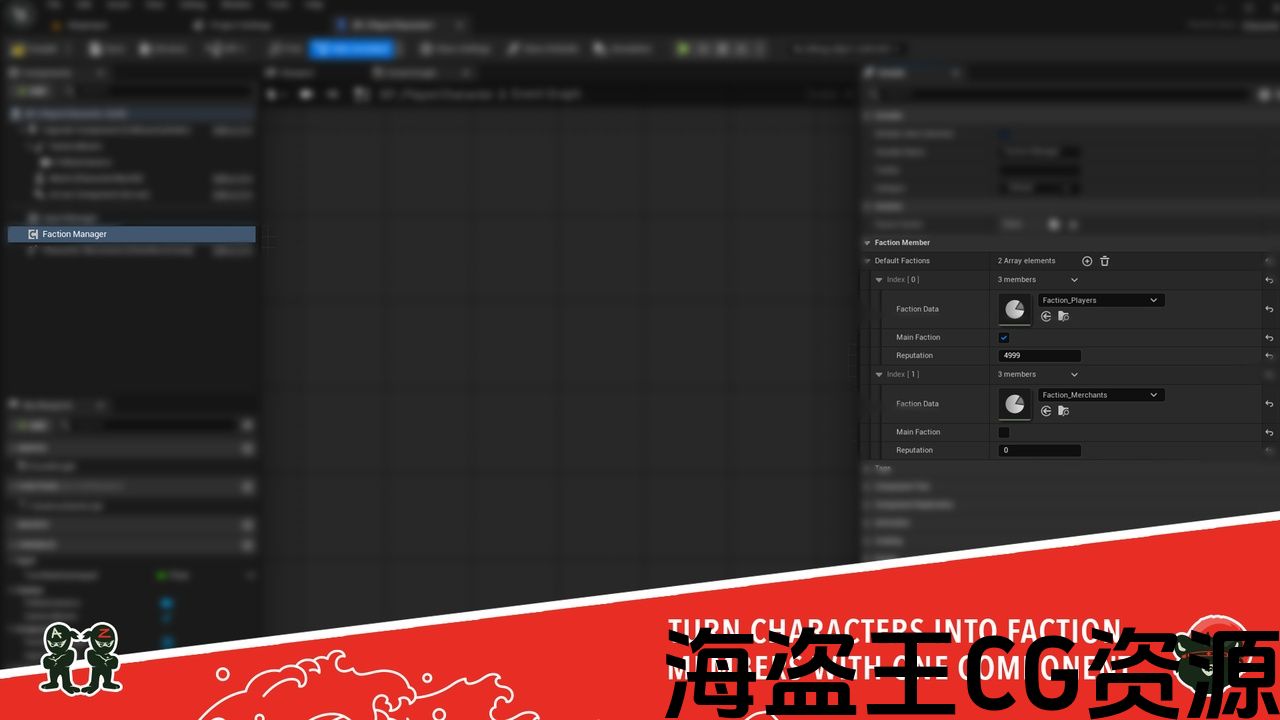Browse to Faction_Players in Content Browser
The width and height of the screenshot is (1280, 720).
click(x=1063, y=316)
